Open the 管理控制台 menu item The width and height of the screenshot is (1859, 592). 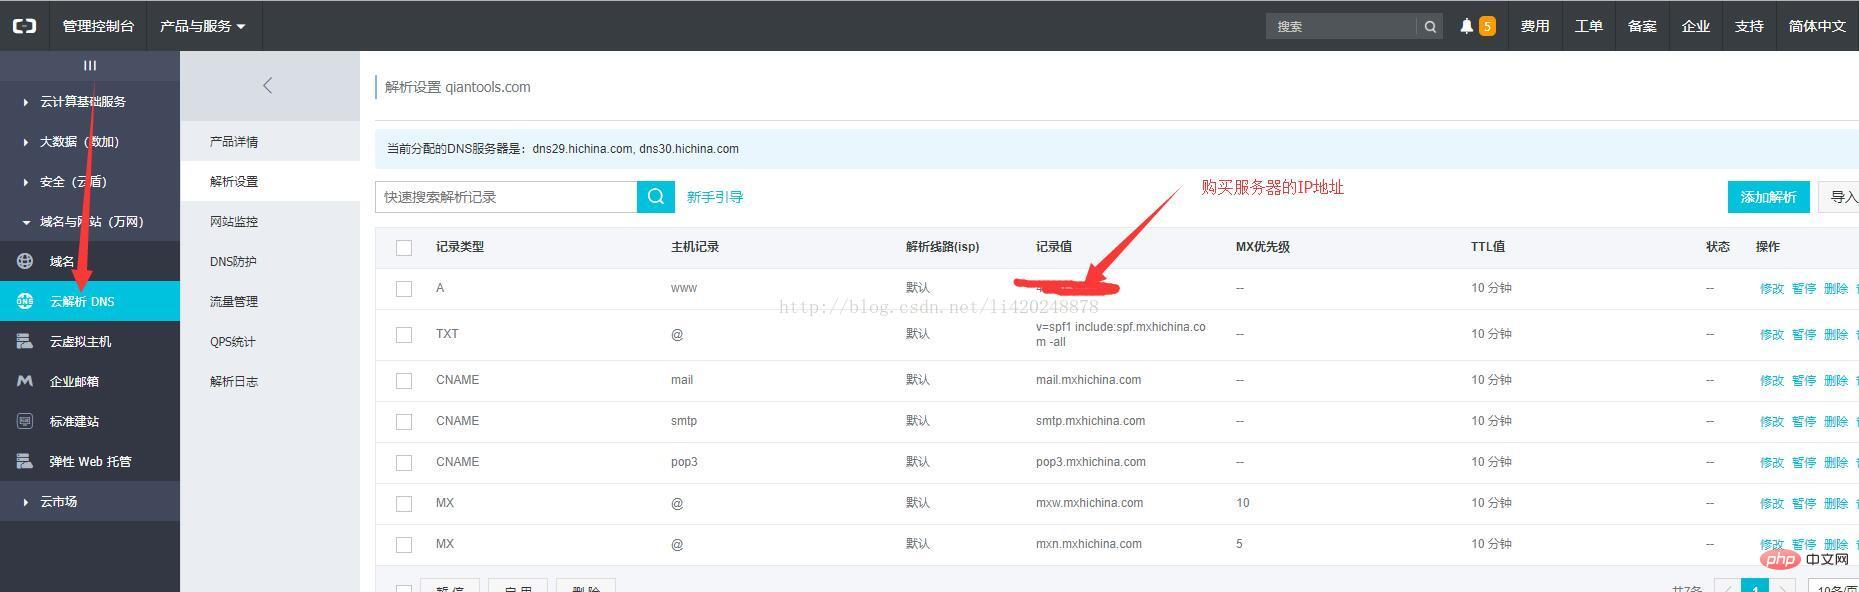(98, 26)
